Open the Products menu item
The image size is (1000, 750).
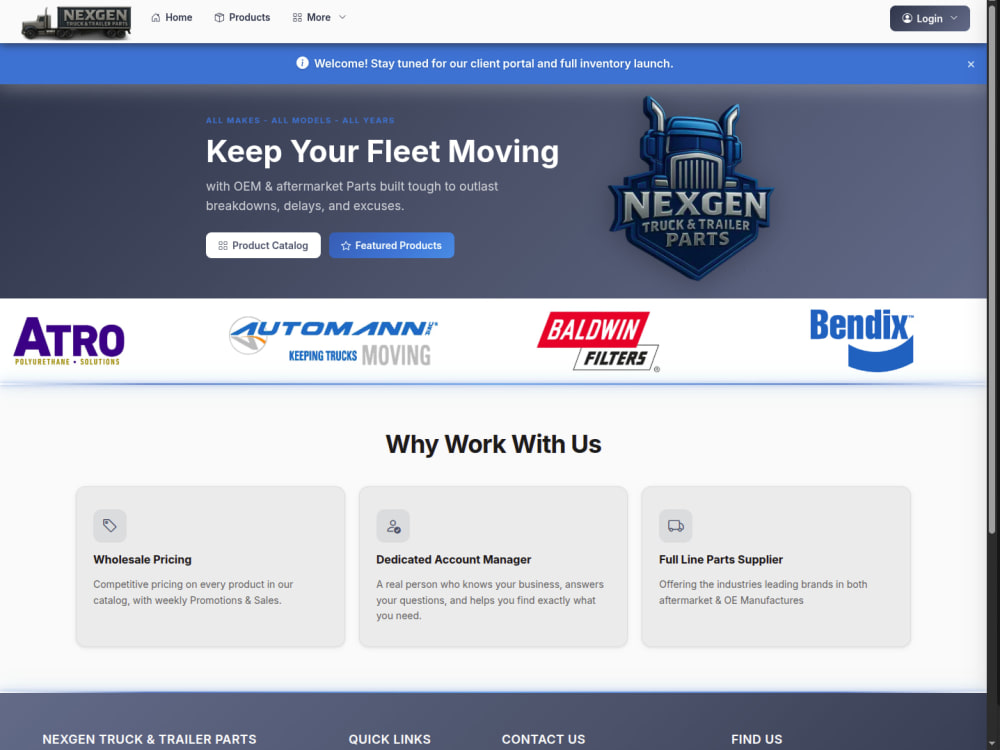242,18
